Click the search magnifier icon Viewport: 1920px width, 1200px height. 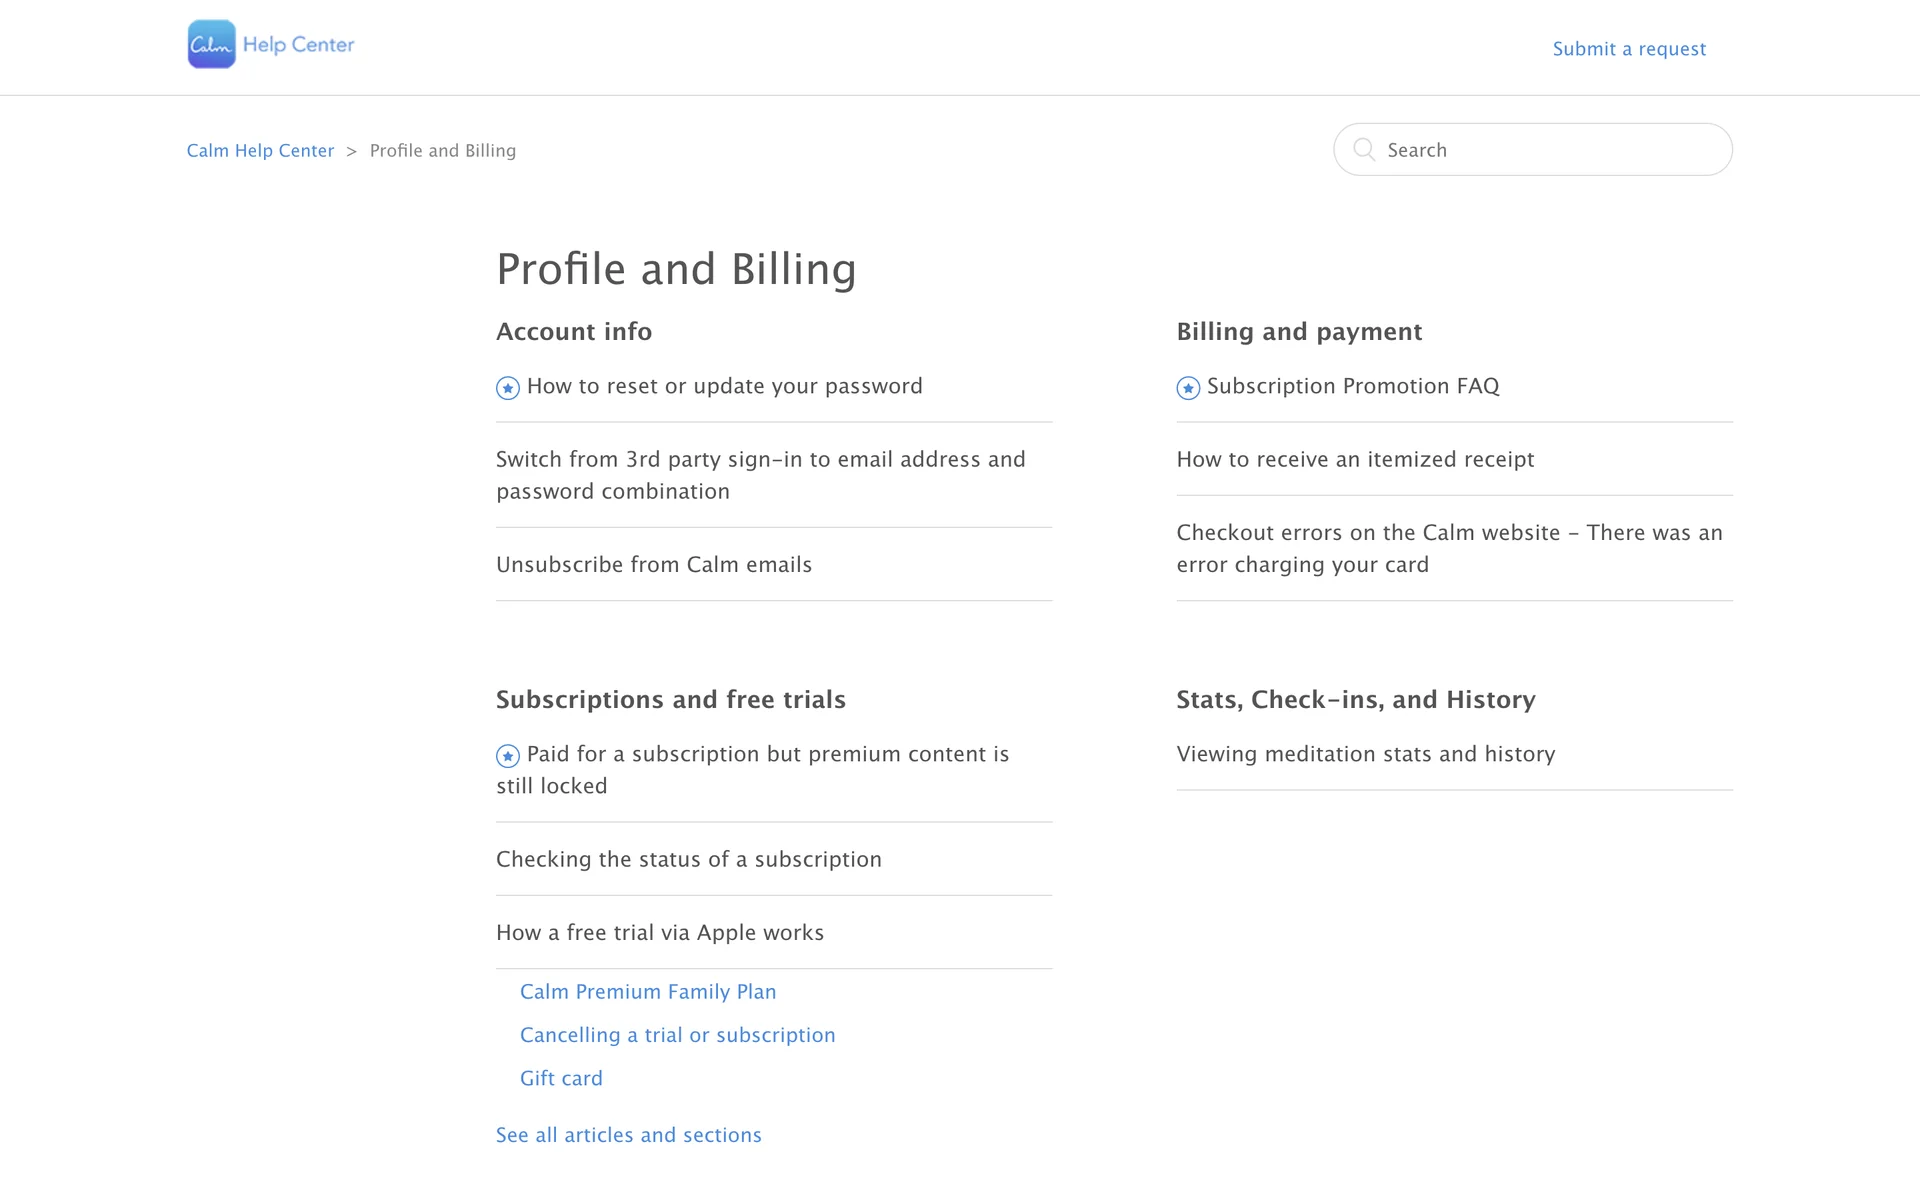[1363, 149]
